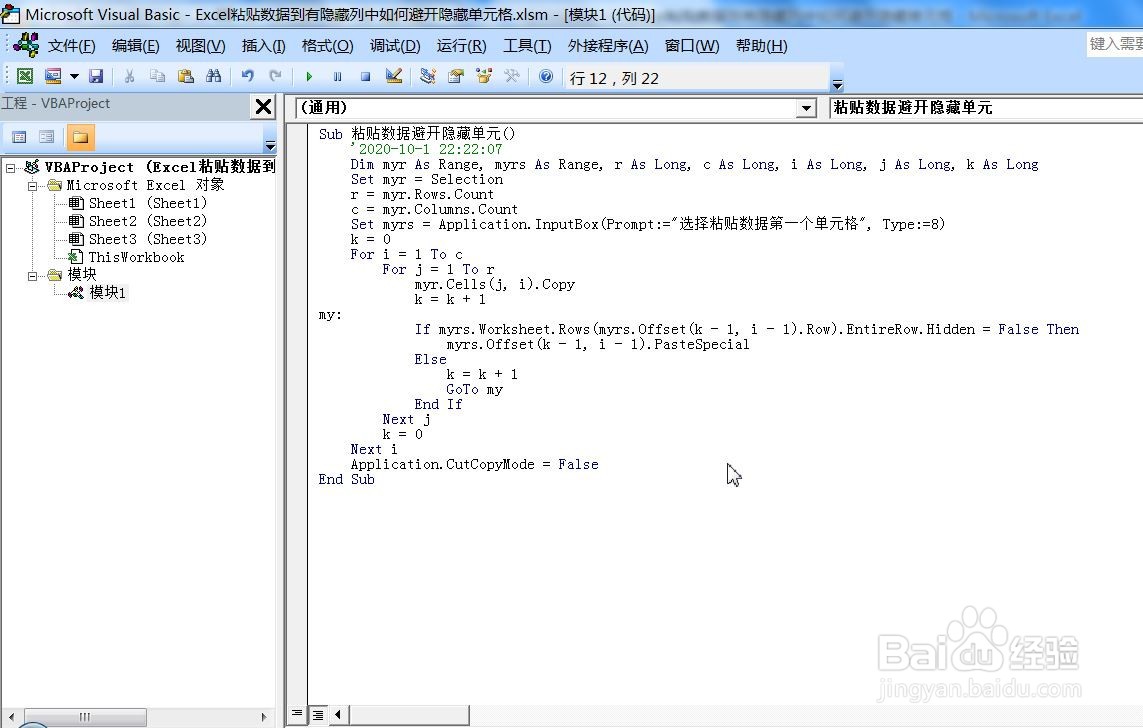Toggle Design Mode icon
1143x728 pixels.
tap(394, 76)
